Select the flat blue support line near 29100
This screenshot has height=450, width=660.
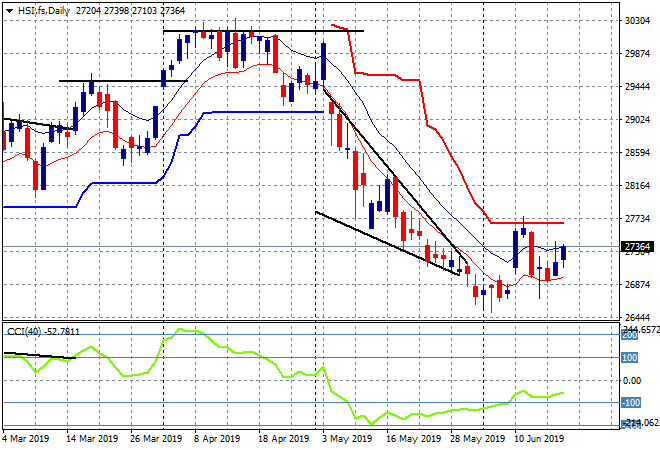260,112
